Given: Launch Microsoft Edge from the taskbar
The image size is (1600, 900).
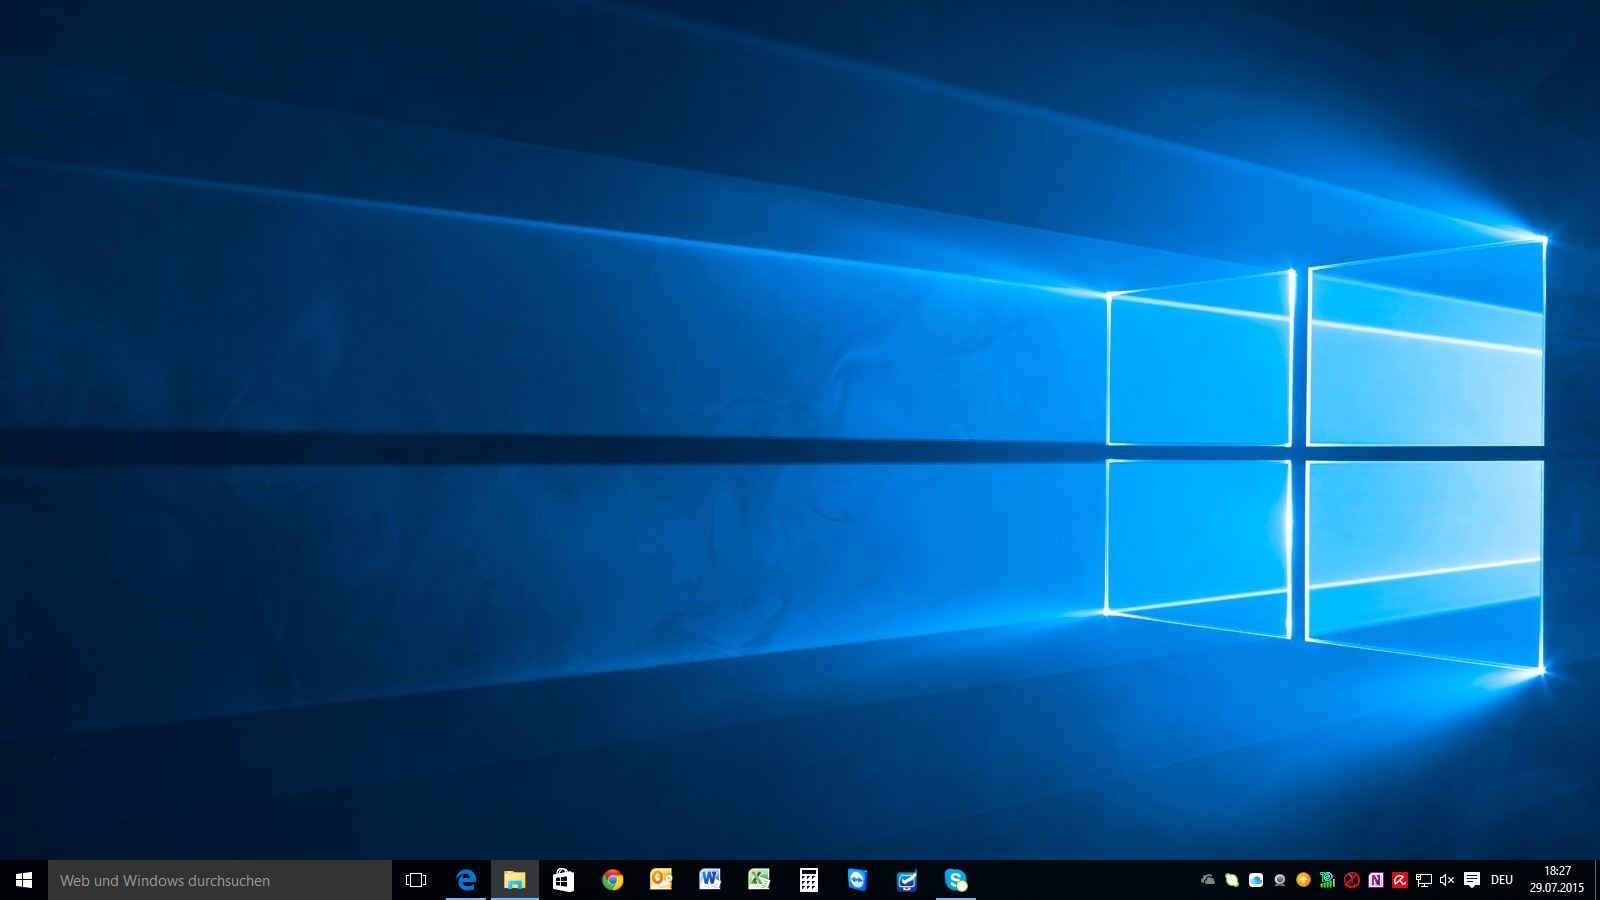Looking at the screenshot, I should (466, 880).
